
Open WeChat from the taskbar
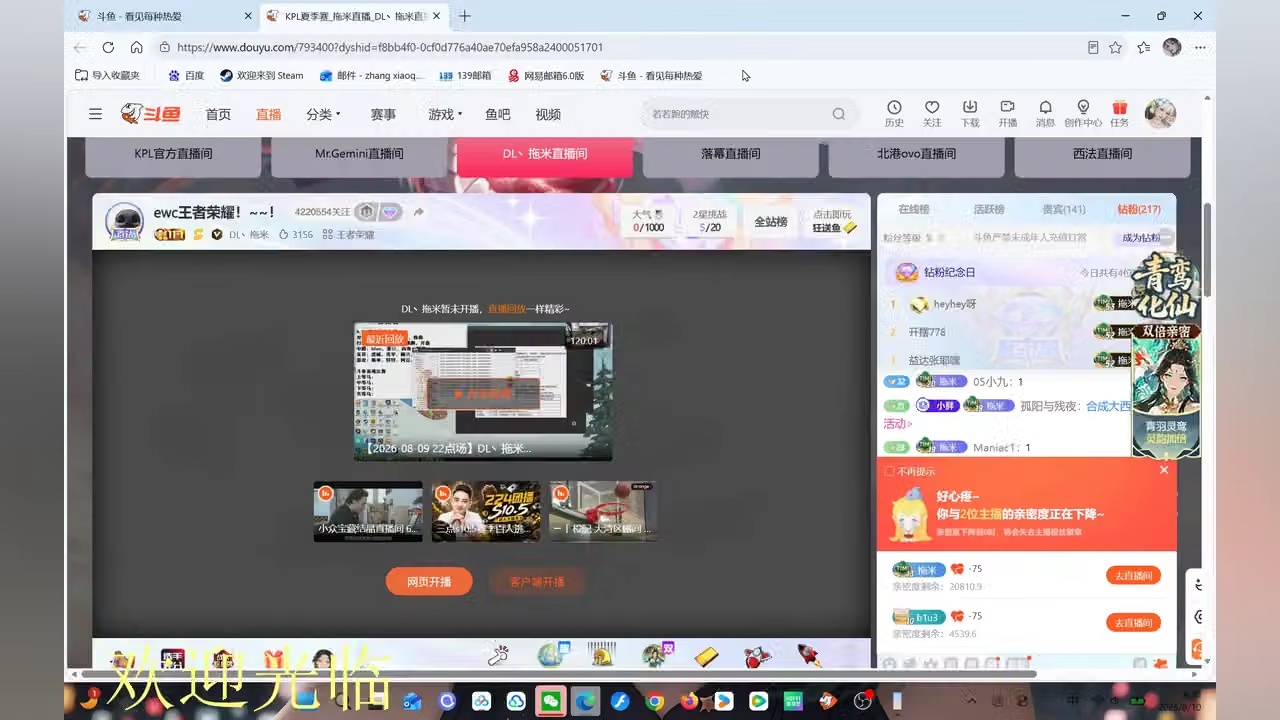[x=550, y=701]
